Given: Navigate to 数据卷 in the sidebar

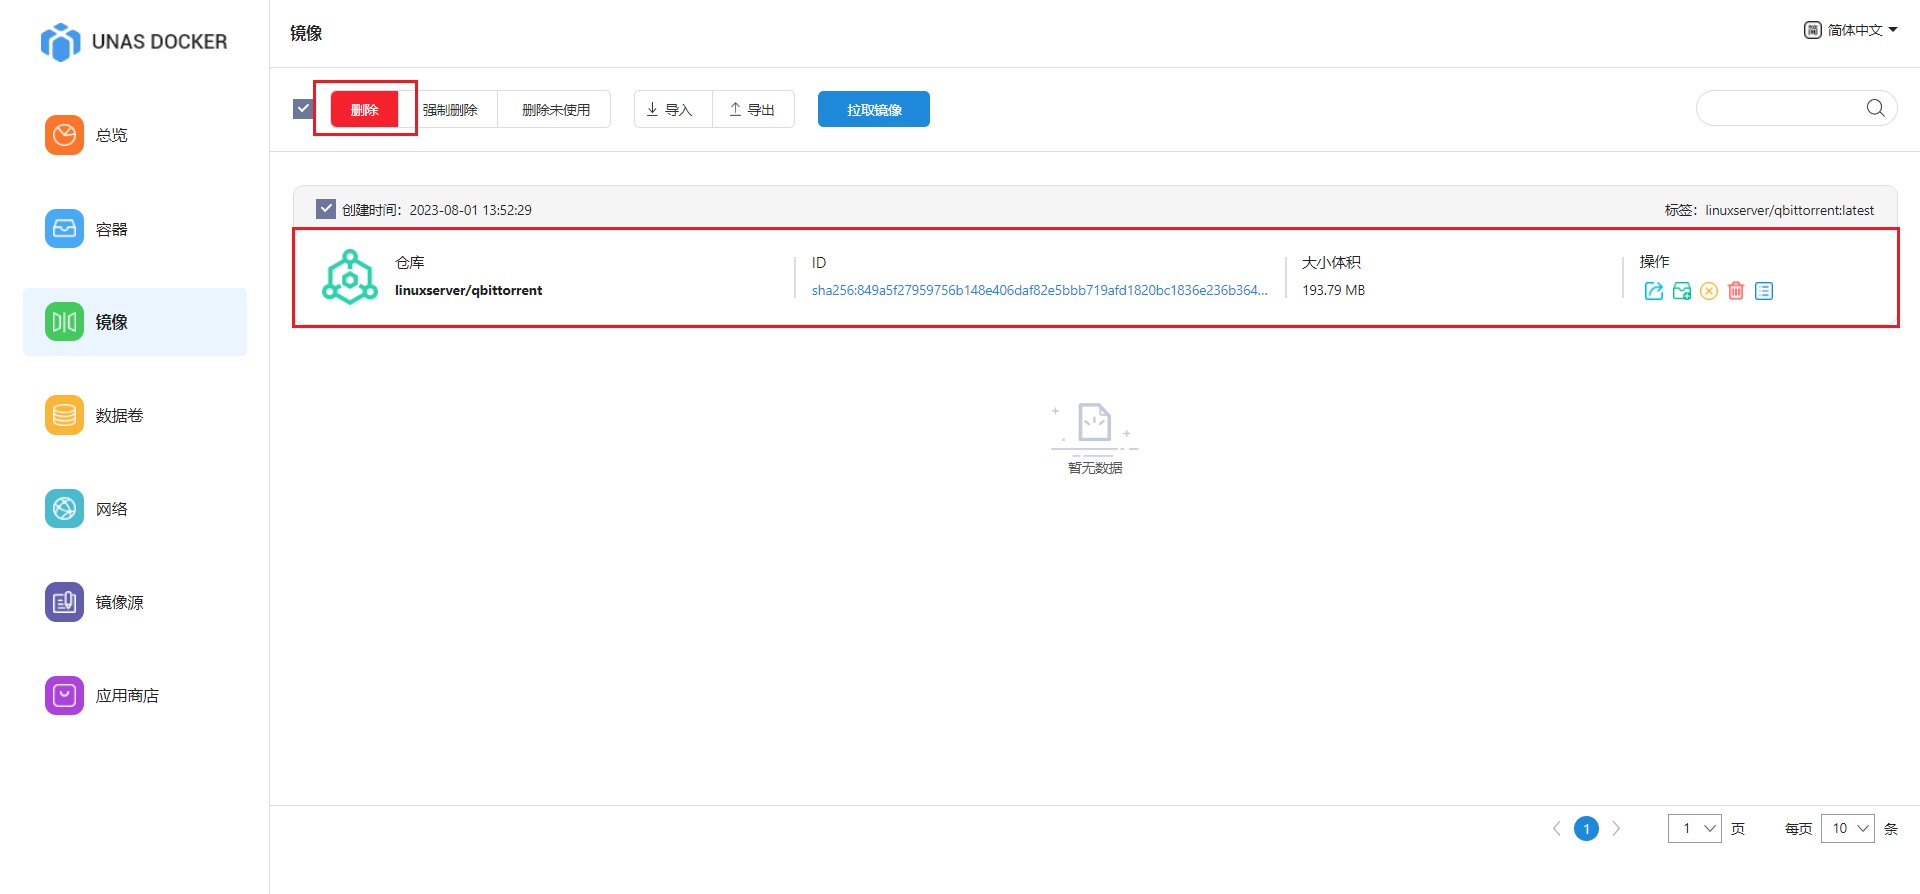Looking at the screenshot, I should click(x=119, y=415).
